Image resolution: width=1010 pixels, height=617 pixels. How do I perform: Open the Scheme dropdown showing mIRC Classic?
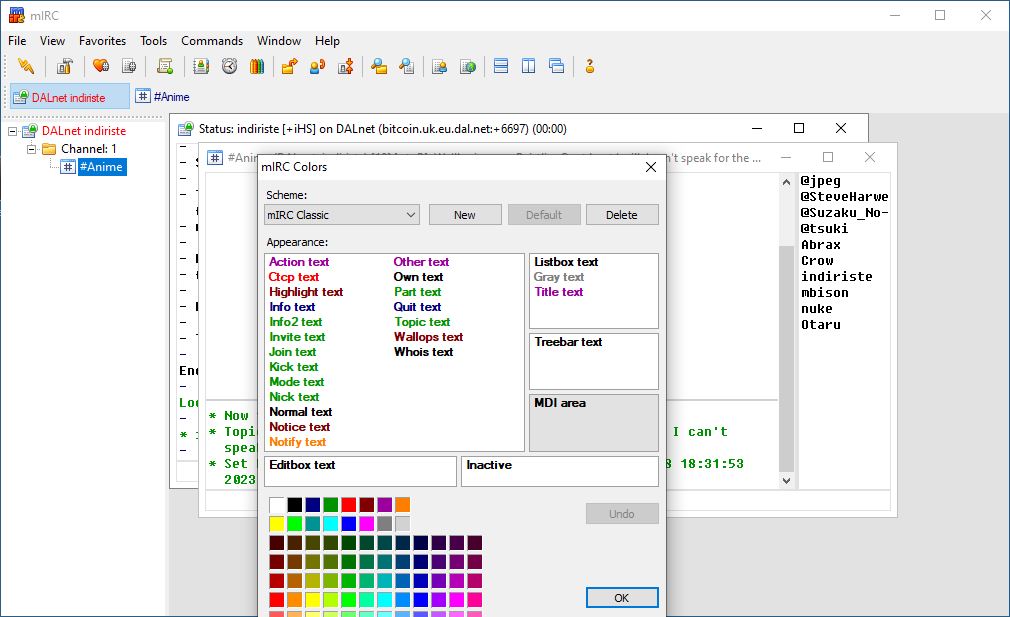tap(342, 214)
